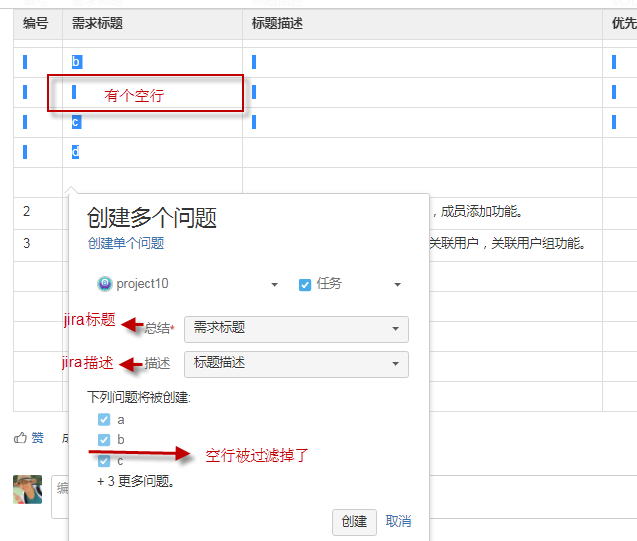The width and height of the screenshot is (637, 541).
Task: Uncheck the checkbox for issue b
Action: tap(104, 439)
